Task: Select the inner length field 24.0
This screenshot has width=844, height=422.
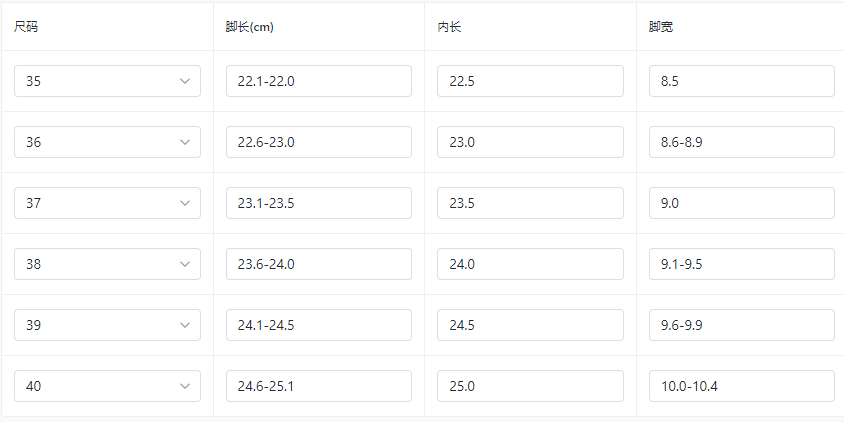Action: pyautogui.click(x=530, y=264)
